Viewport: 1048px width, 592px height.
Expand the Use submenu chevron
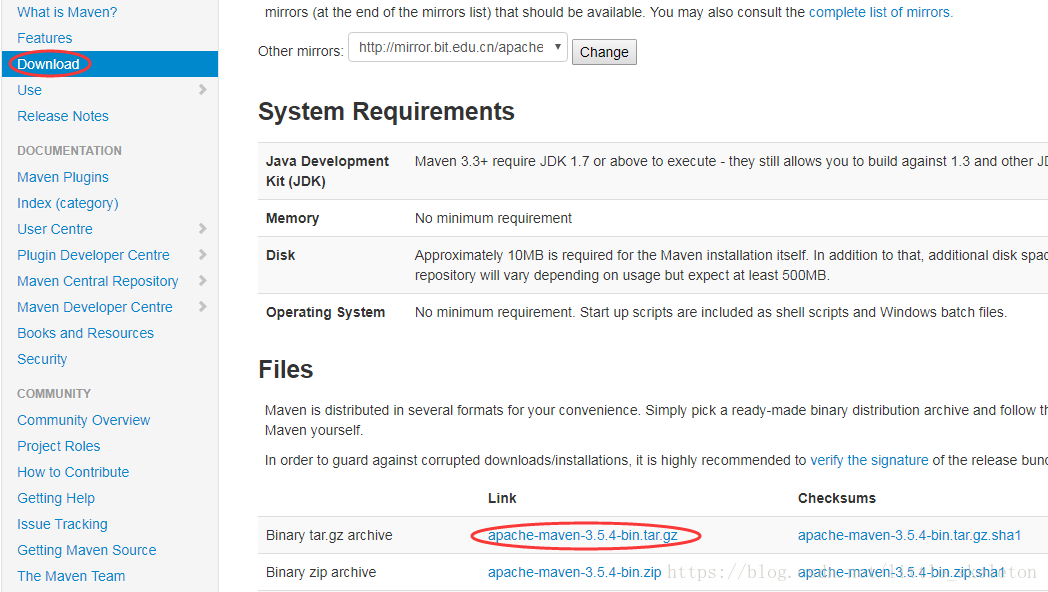[203, 90]
